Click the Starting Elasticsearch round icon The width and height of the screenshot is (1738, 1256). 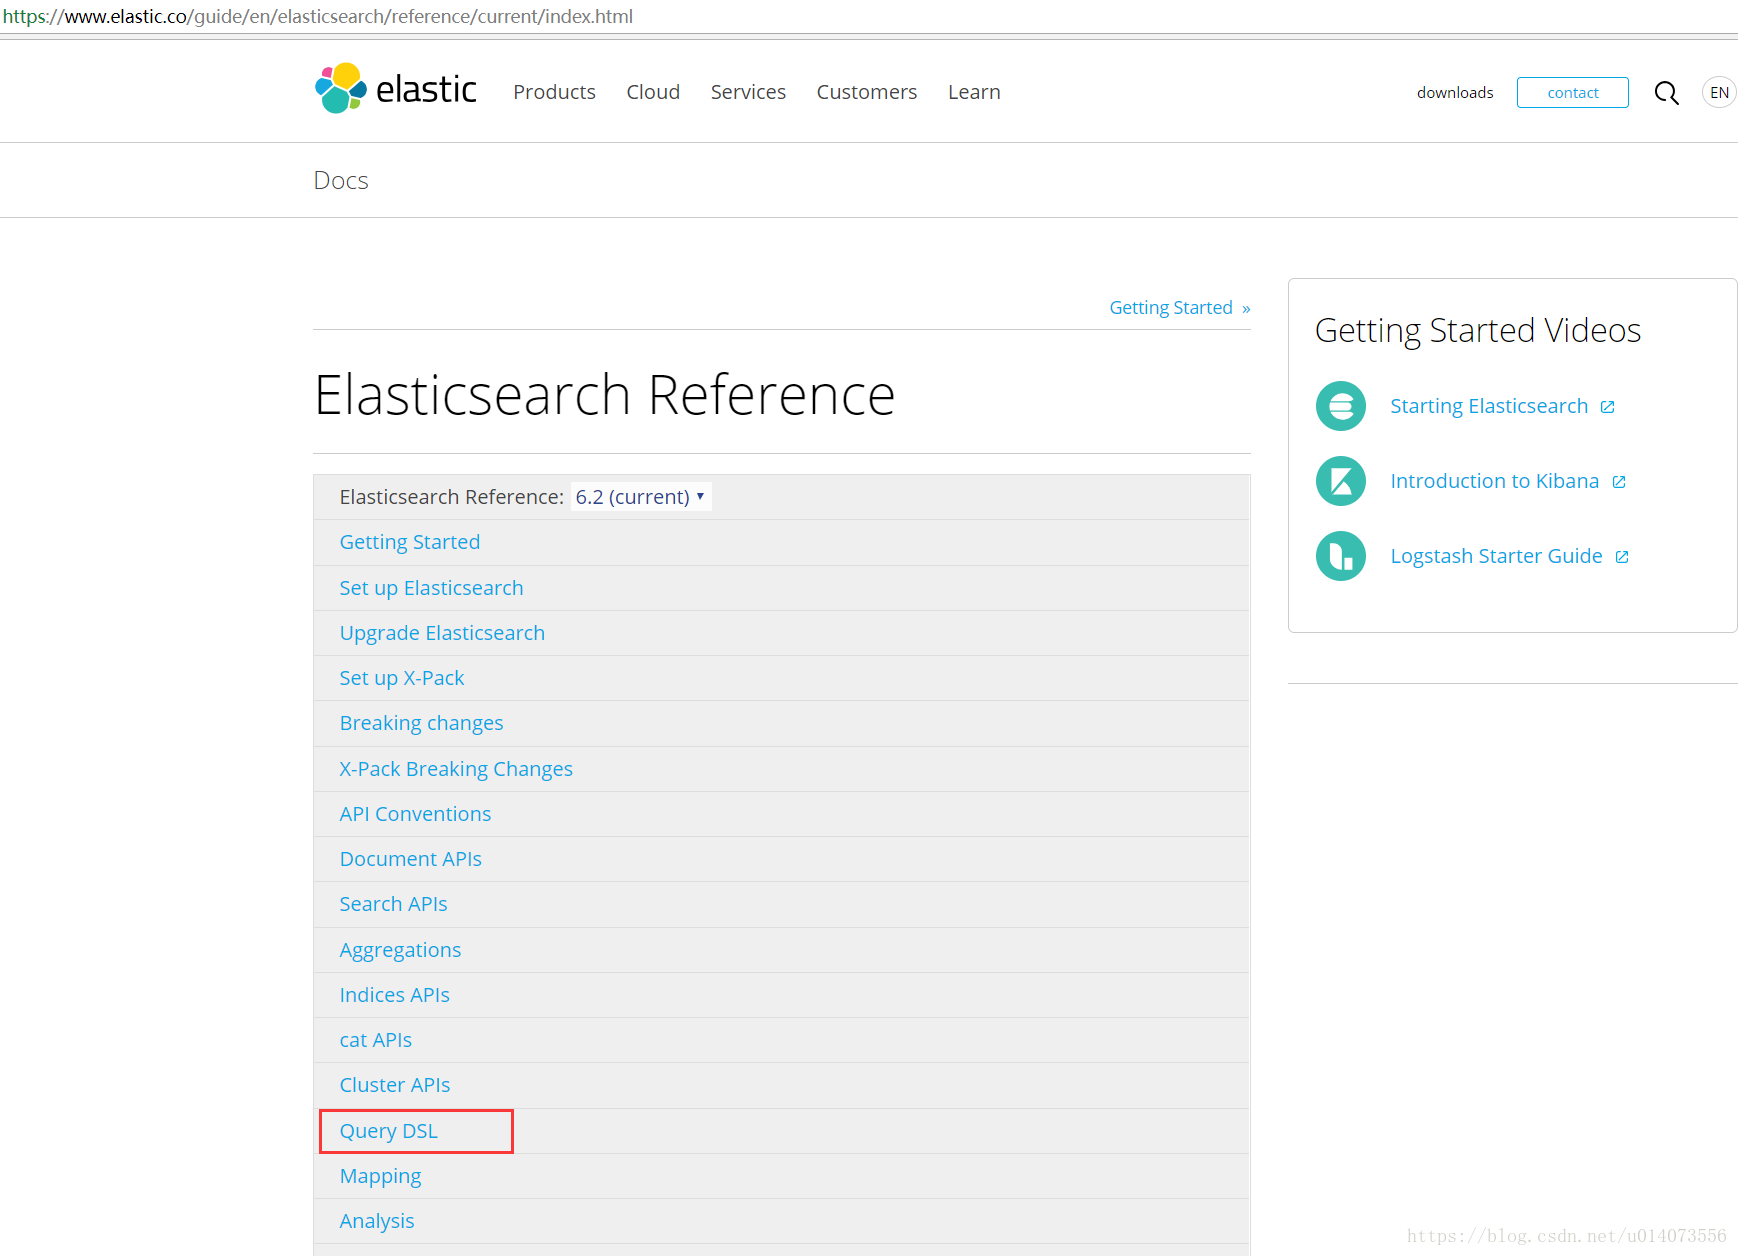[1341, 406]
